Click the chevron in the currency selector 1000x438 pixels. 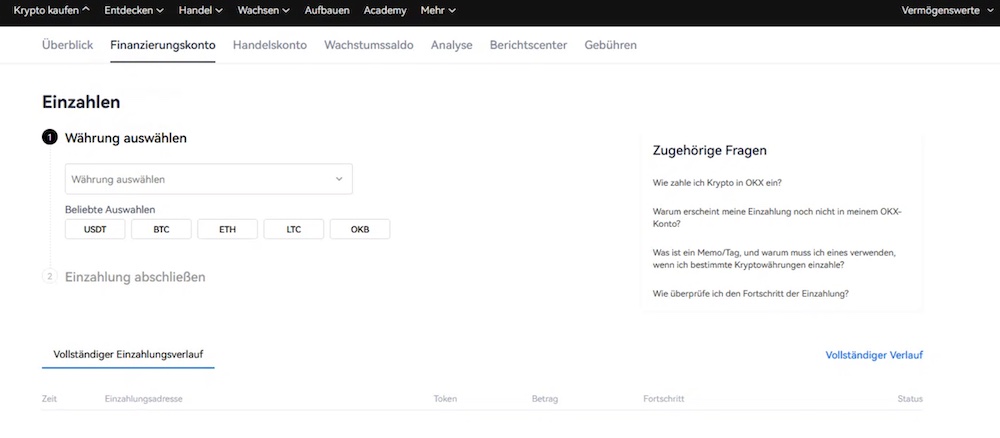click(x=339, y=179)
